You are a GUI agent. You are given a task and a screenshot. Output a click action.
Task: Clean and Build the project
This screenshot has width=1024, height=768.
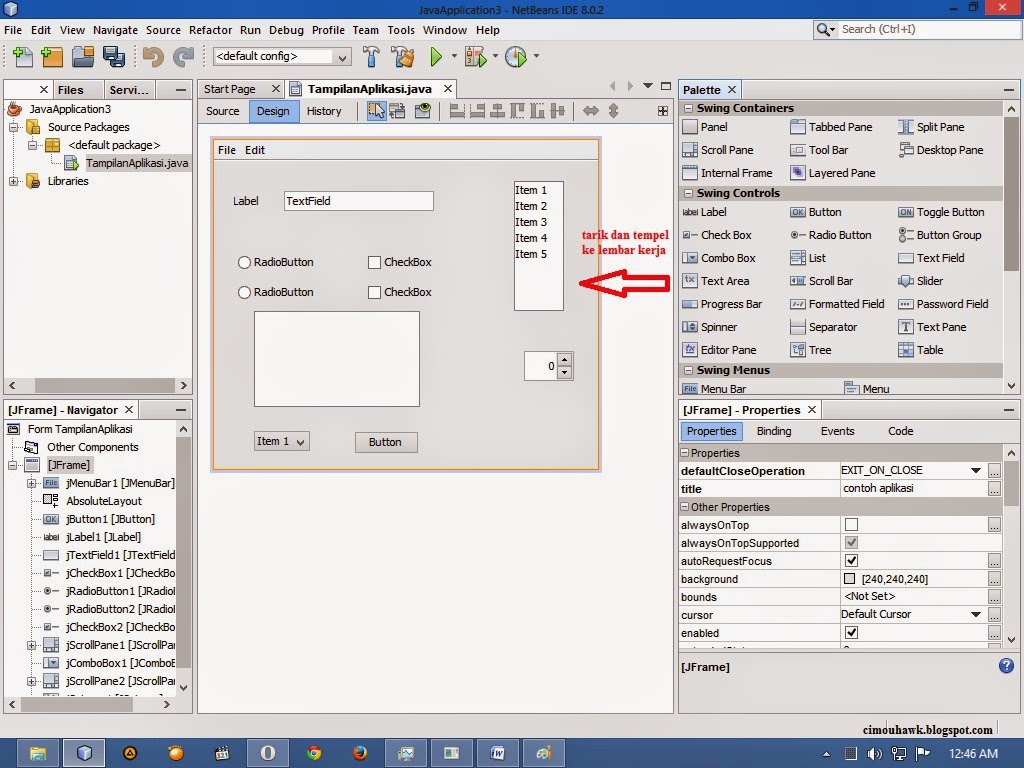tap(405, 57)
